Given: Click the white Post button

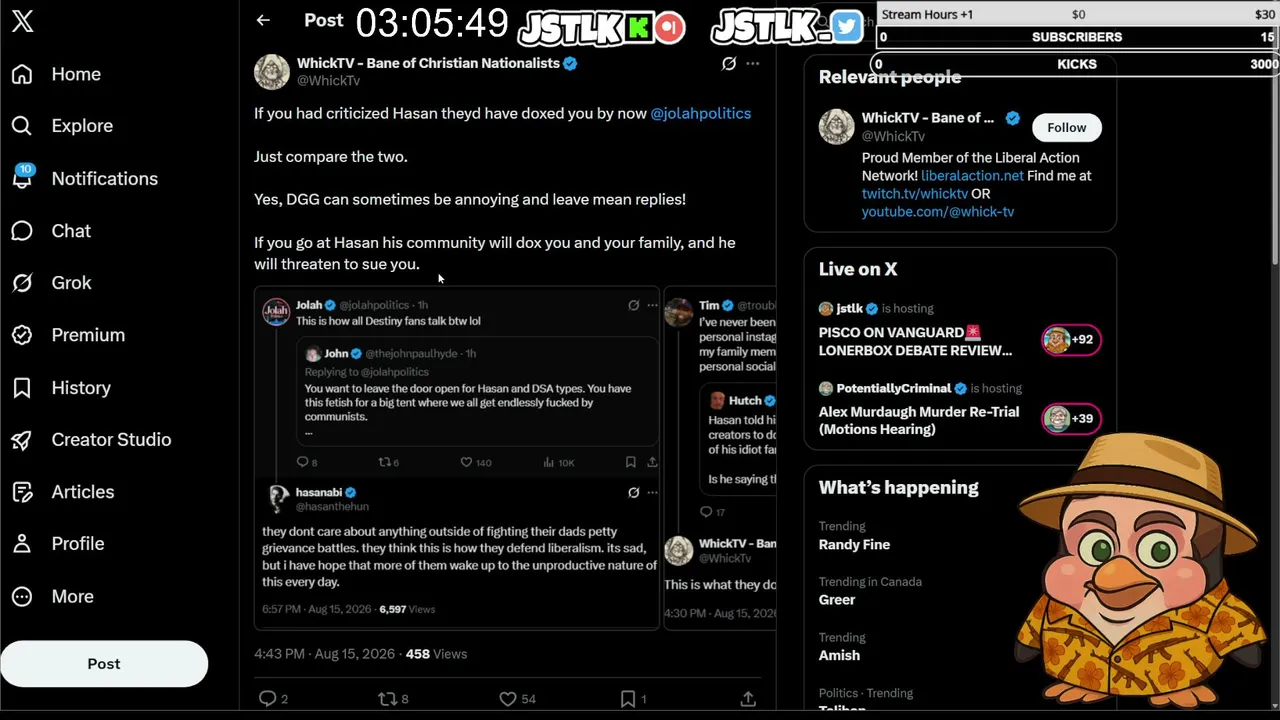Looking at the screenshot, I should pyautogui.click(x=104, y=664).
